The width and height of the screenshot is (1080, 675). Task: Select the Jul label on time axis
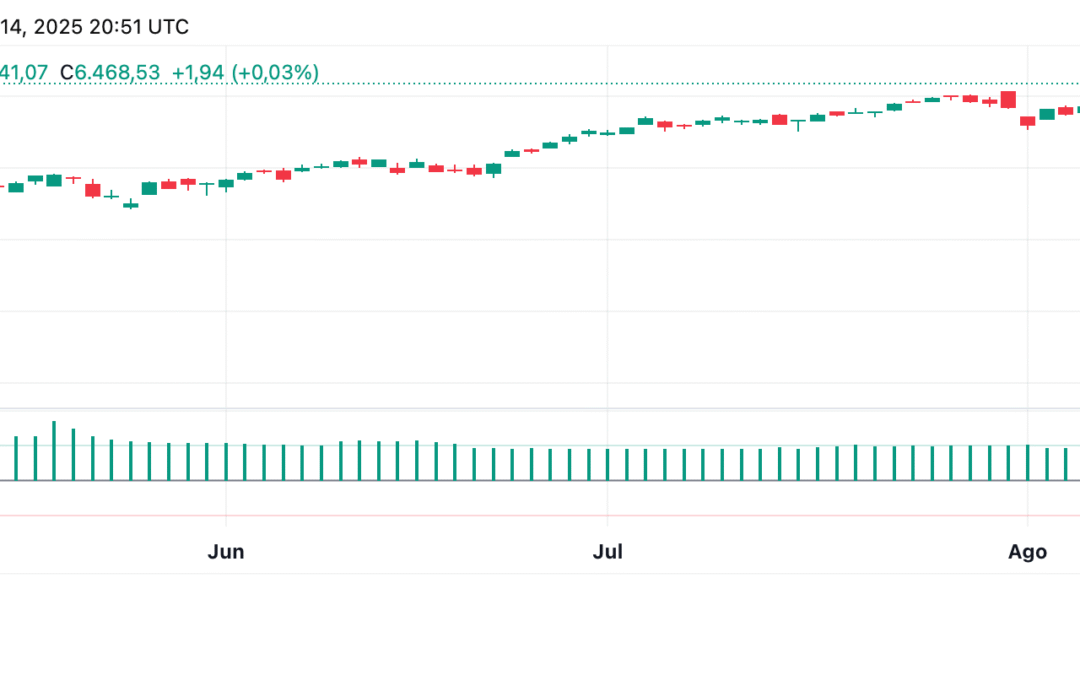click(x=607, y=552)
